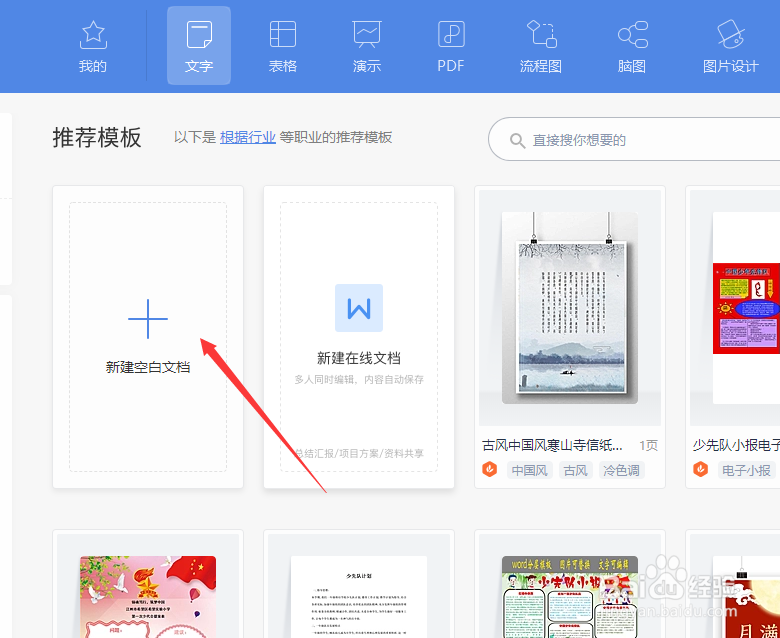Click 总结汇报/项目方案/资料共享 caption
This screenshot has height=638, width=780.
click(359, 454)
